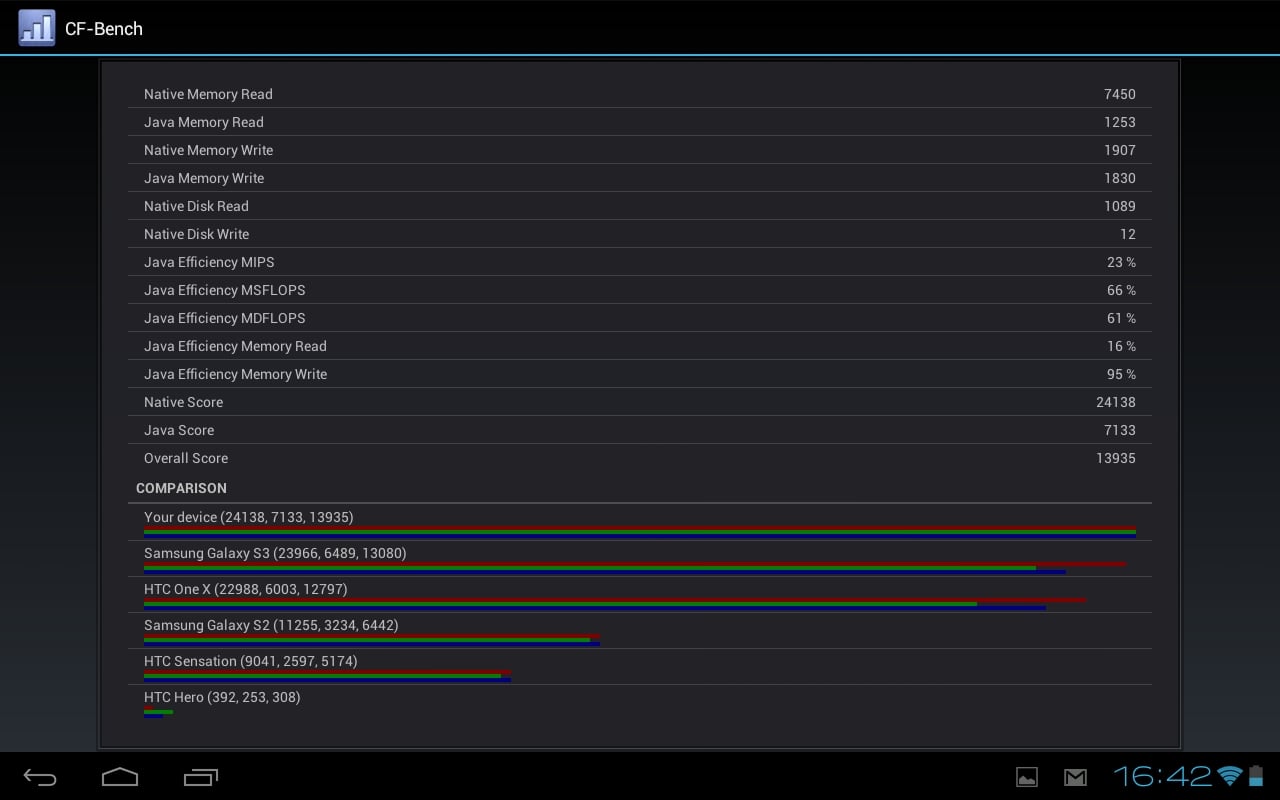The height and width of the screenshot is (800, 1280).
Task: Select the Java Memory Read row
Action: point(640,122)
